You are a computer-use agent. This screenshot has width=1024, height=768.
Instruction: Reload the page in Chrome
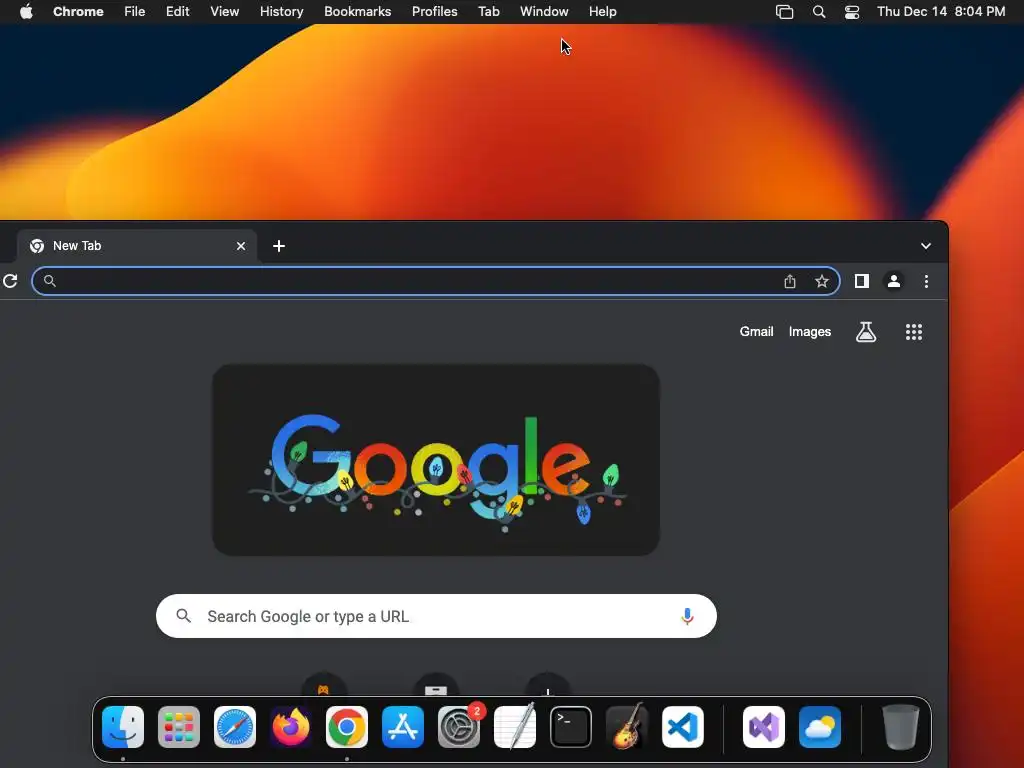tap(10, 281)
